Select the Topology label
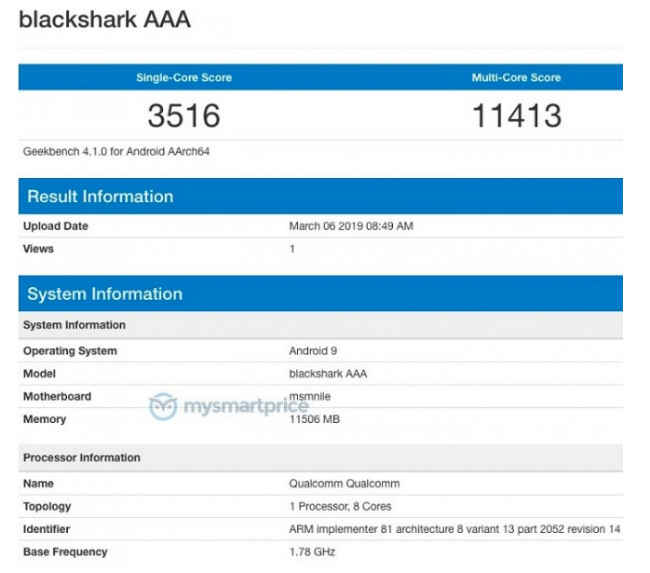650x573 pixels. 47,506
